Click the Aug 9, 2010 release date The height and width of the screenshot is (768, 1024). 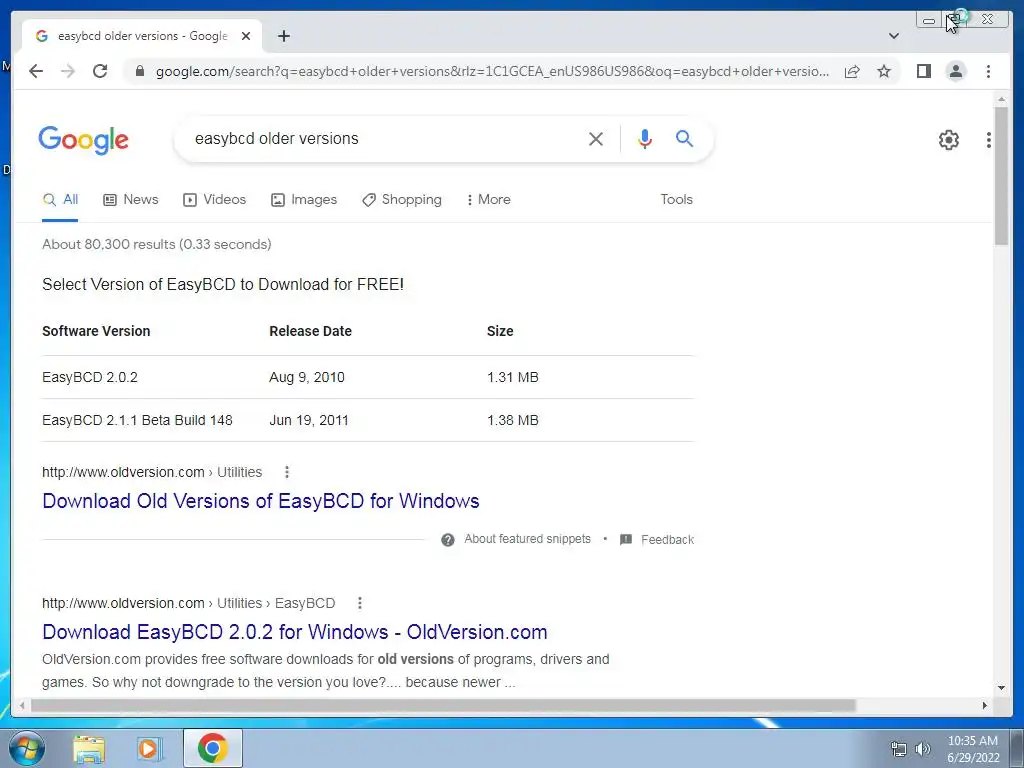point(306,377)
